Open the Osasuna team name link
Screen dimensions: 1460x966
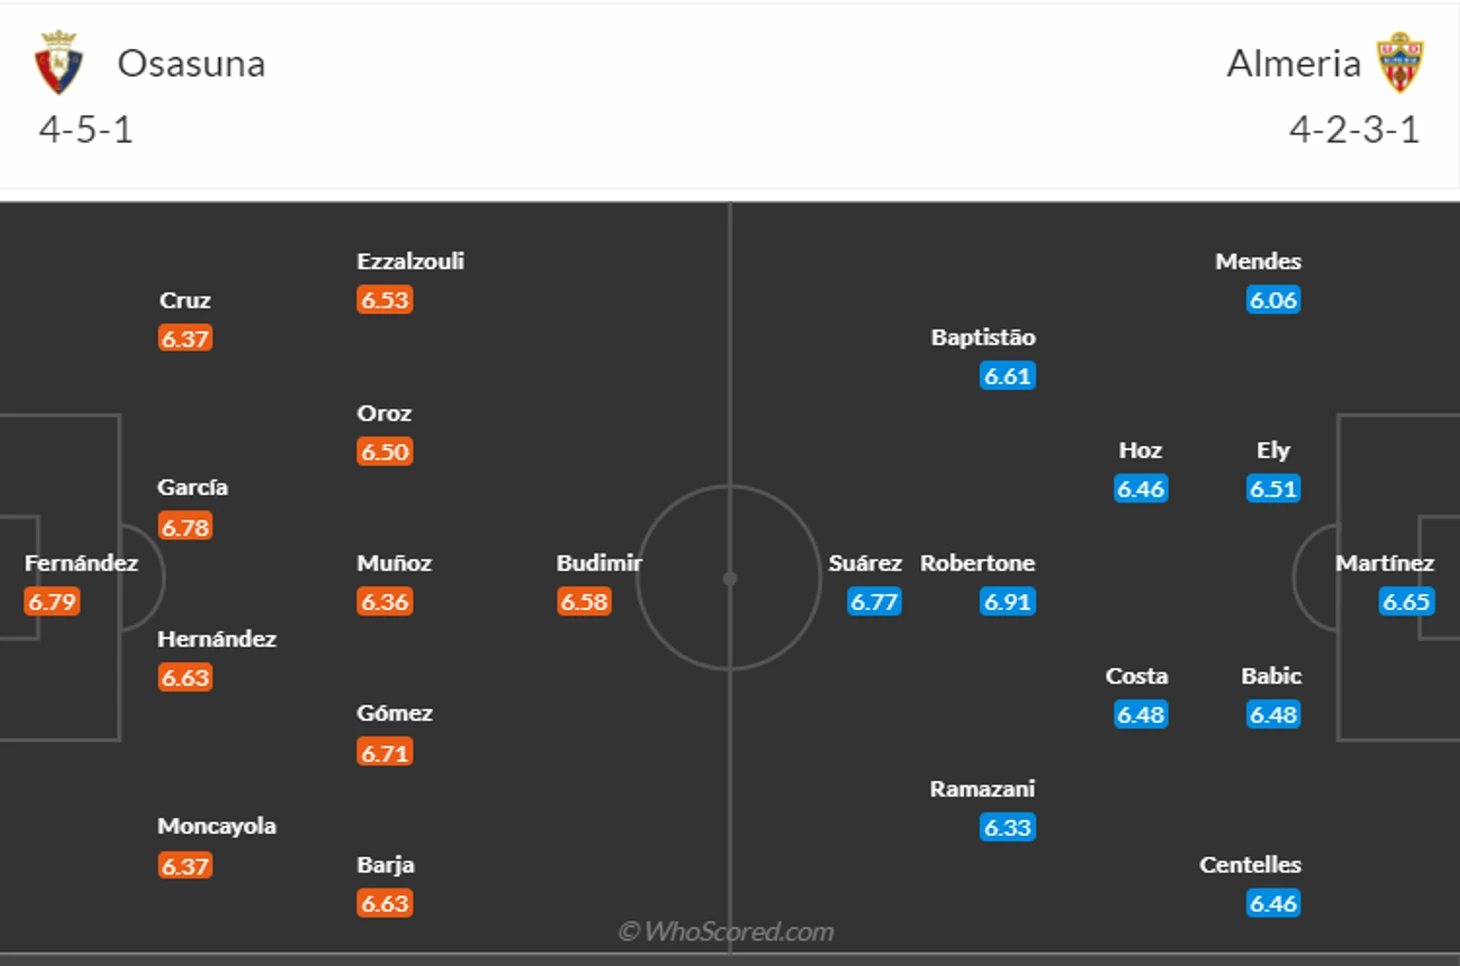pyautogui.click(x=191, y=64)
